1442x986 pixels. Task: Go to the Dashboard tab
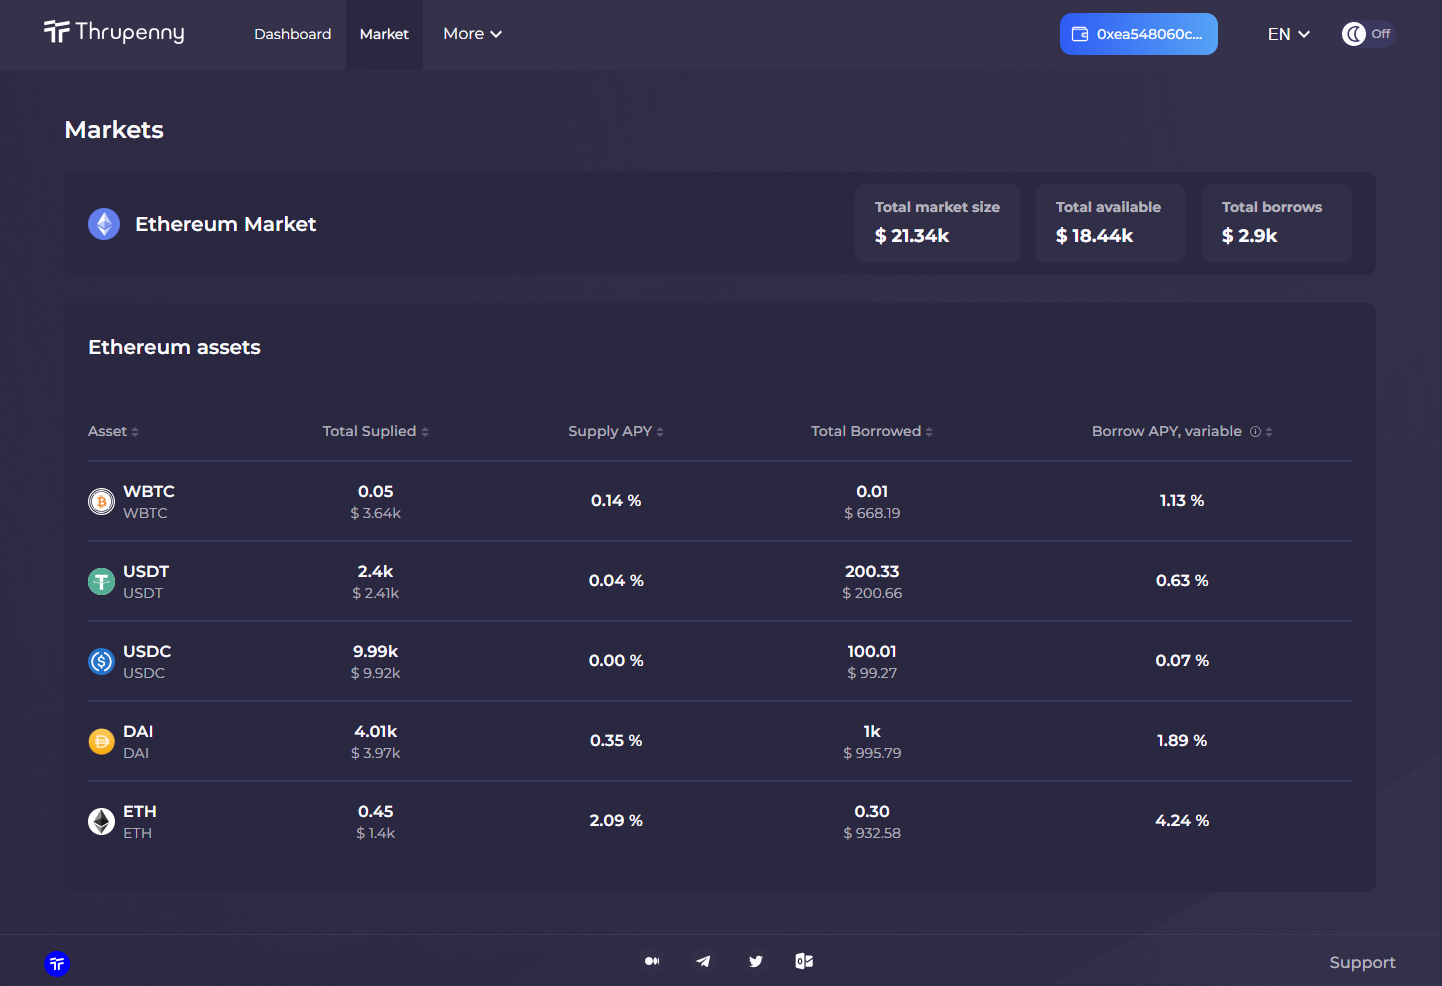click(292, 34)
